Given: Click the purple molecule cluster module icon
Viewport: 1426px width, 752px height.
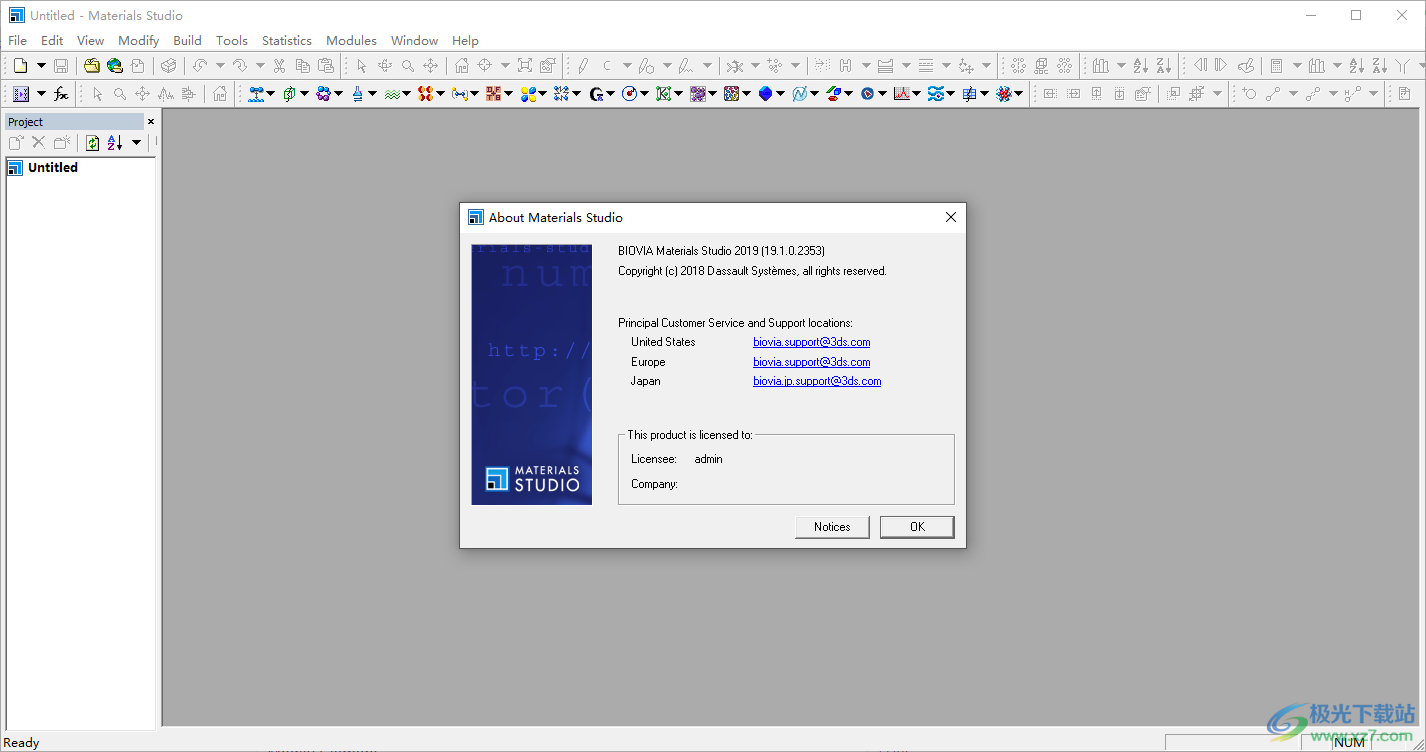Looking at the screenshot, I should 323,94.
